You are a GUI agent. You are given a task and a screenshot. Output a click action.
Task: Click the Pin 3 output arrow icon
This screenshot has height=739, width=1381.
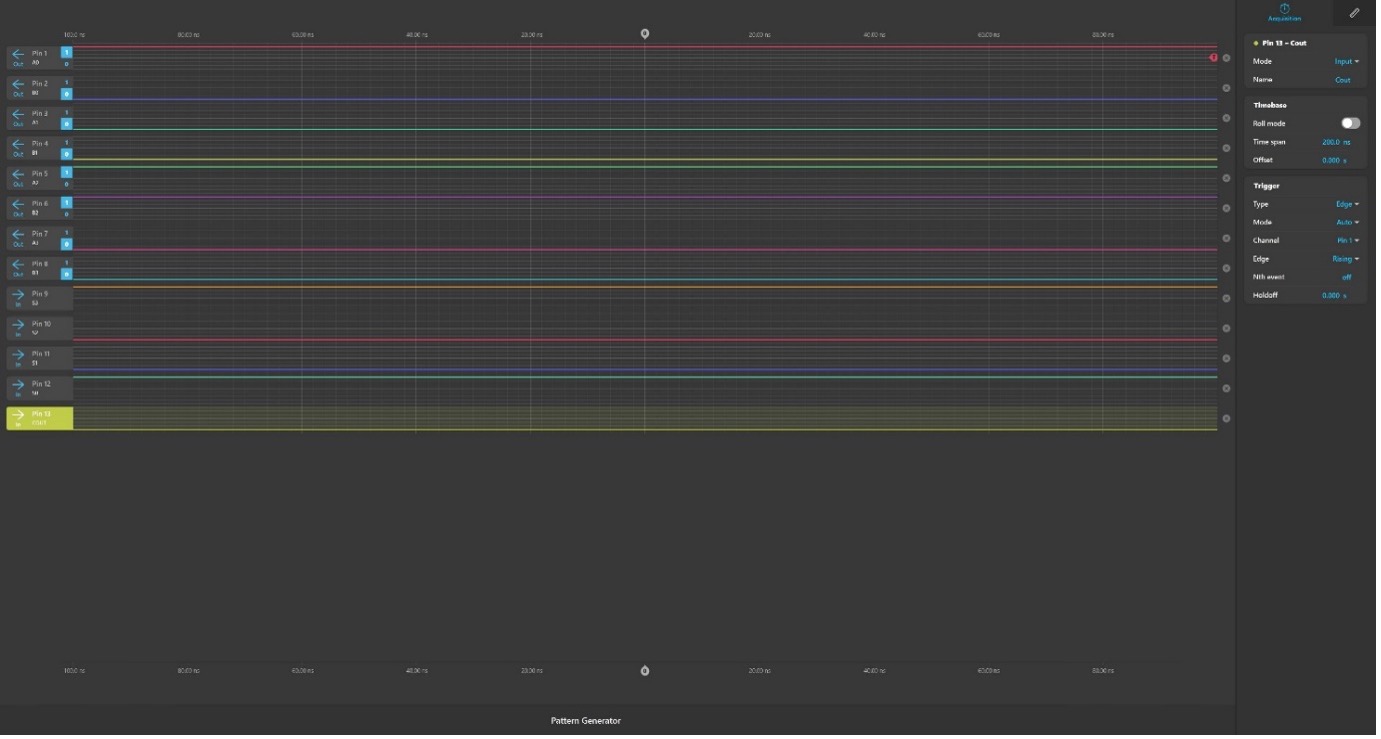click(x=18, y=115)
